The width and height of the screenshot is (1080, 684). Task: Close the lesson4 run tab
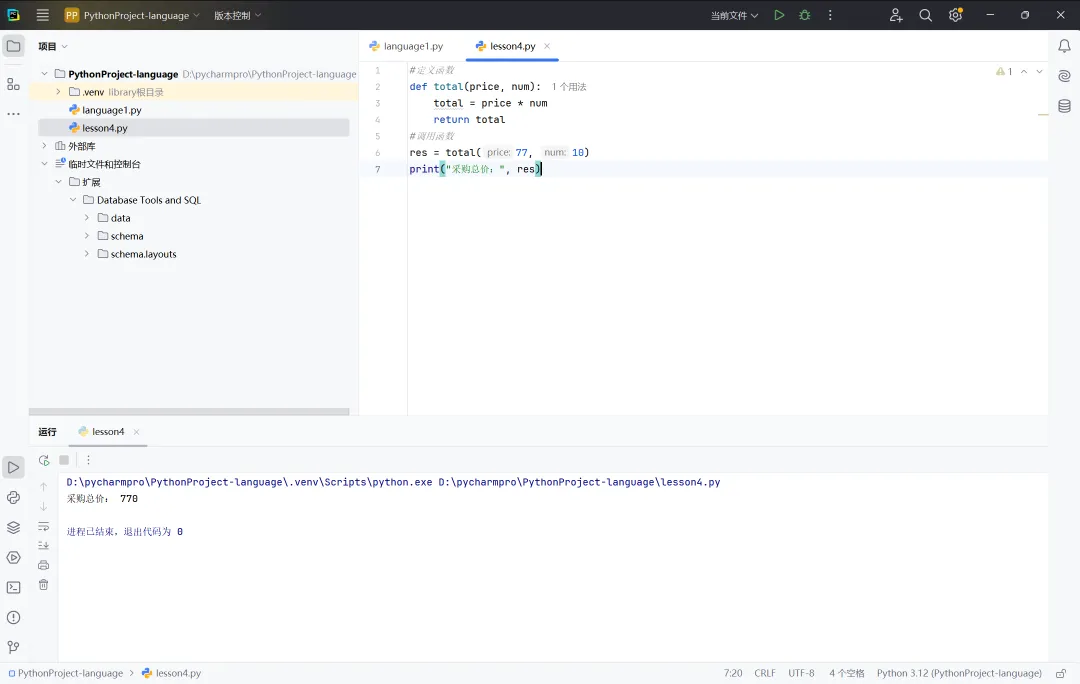(x=136, y=432)
